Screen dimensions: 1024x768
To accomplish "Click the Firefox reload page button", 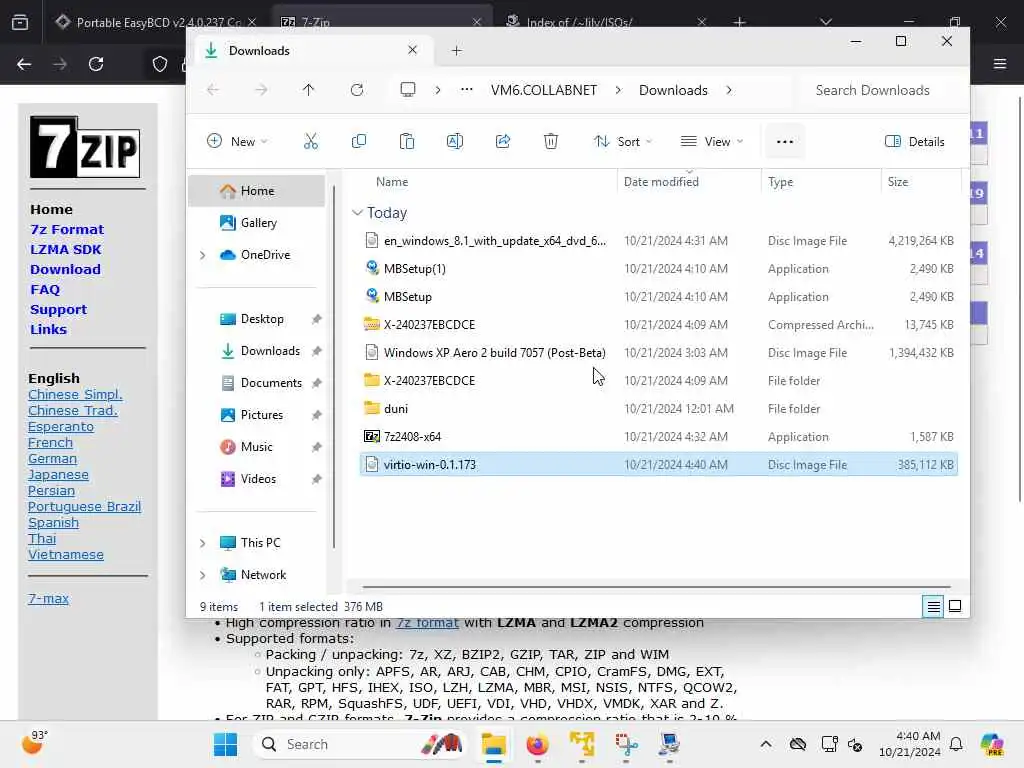I will 96,64.
